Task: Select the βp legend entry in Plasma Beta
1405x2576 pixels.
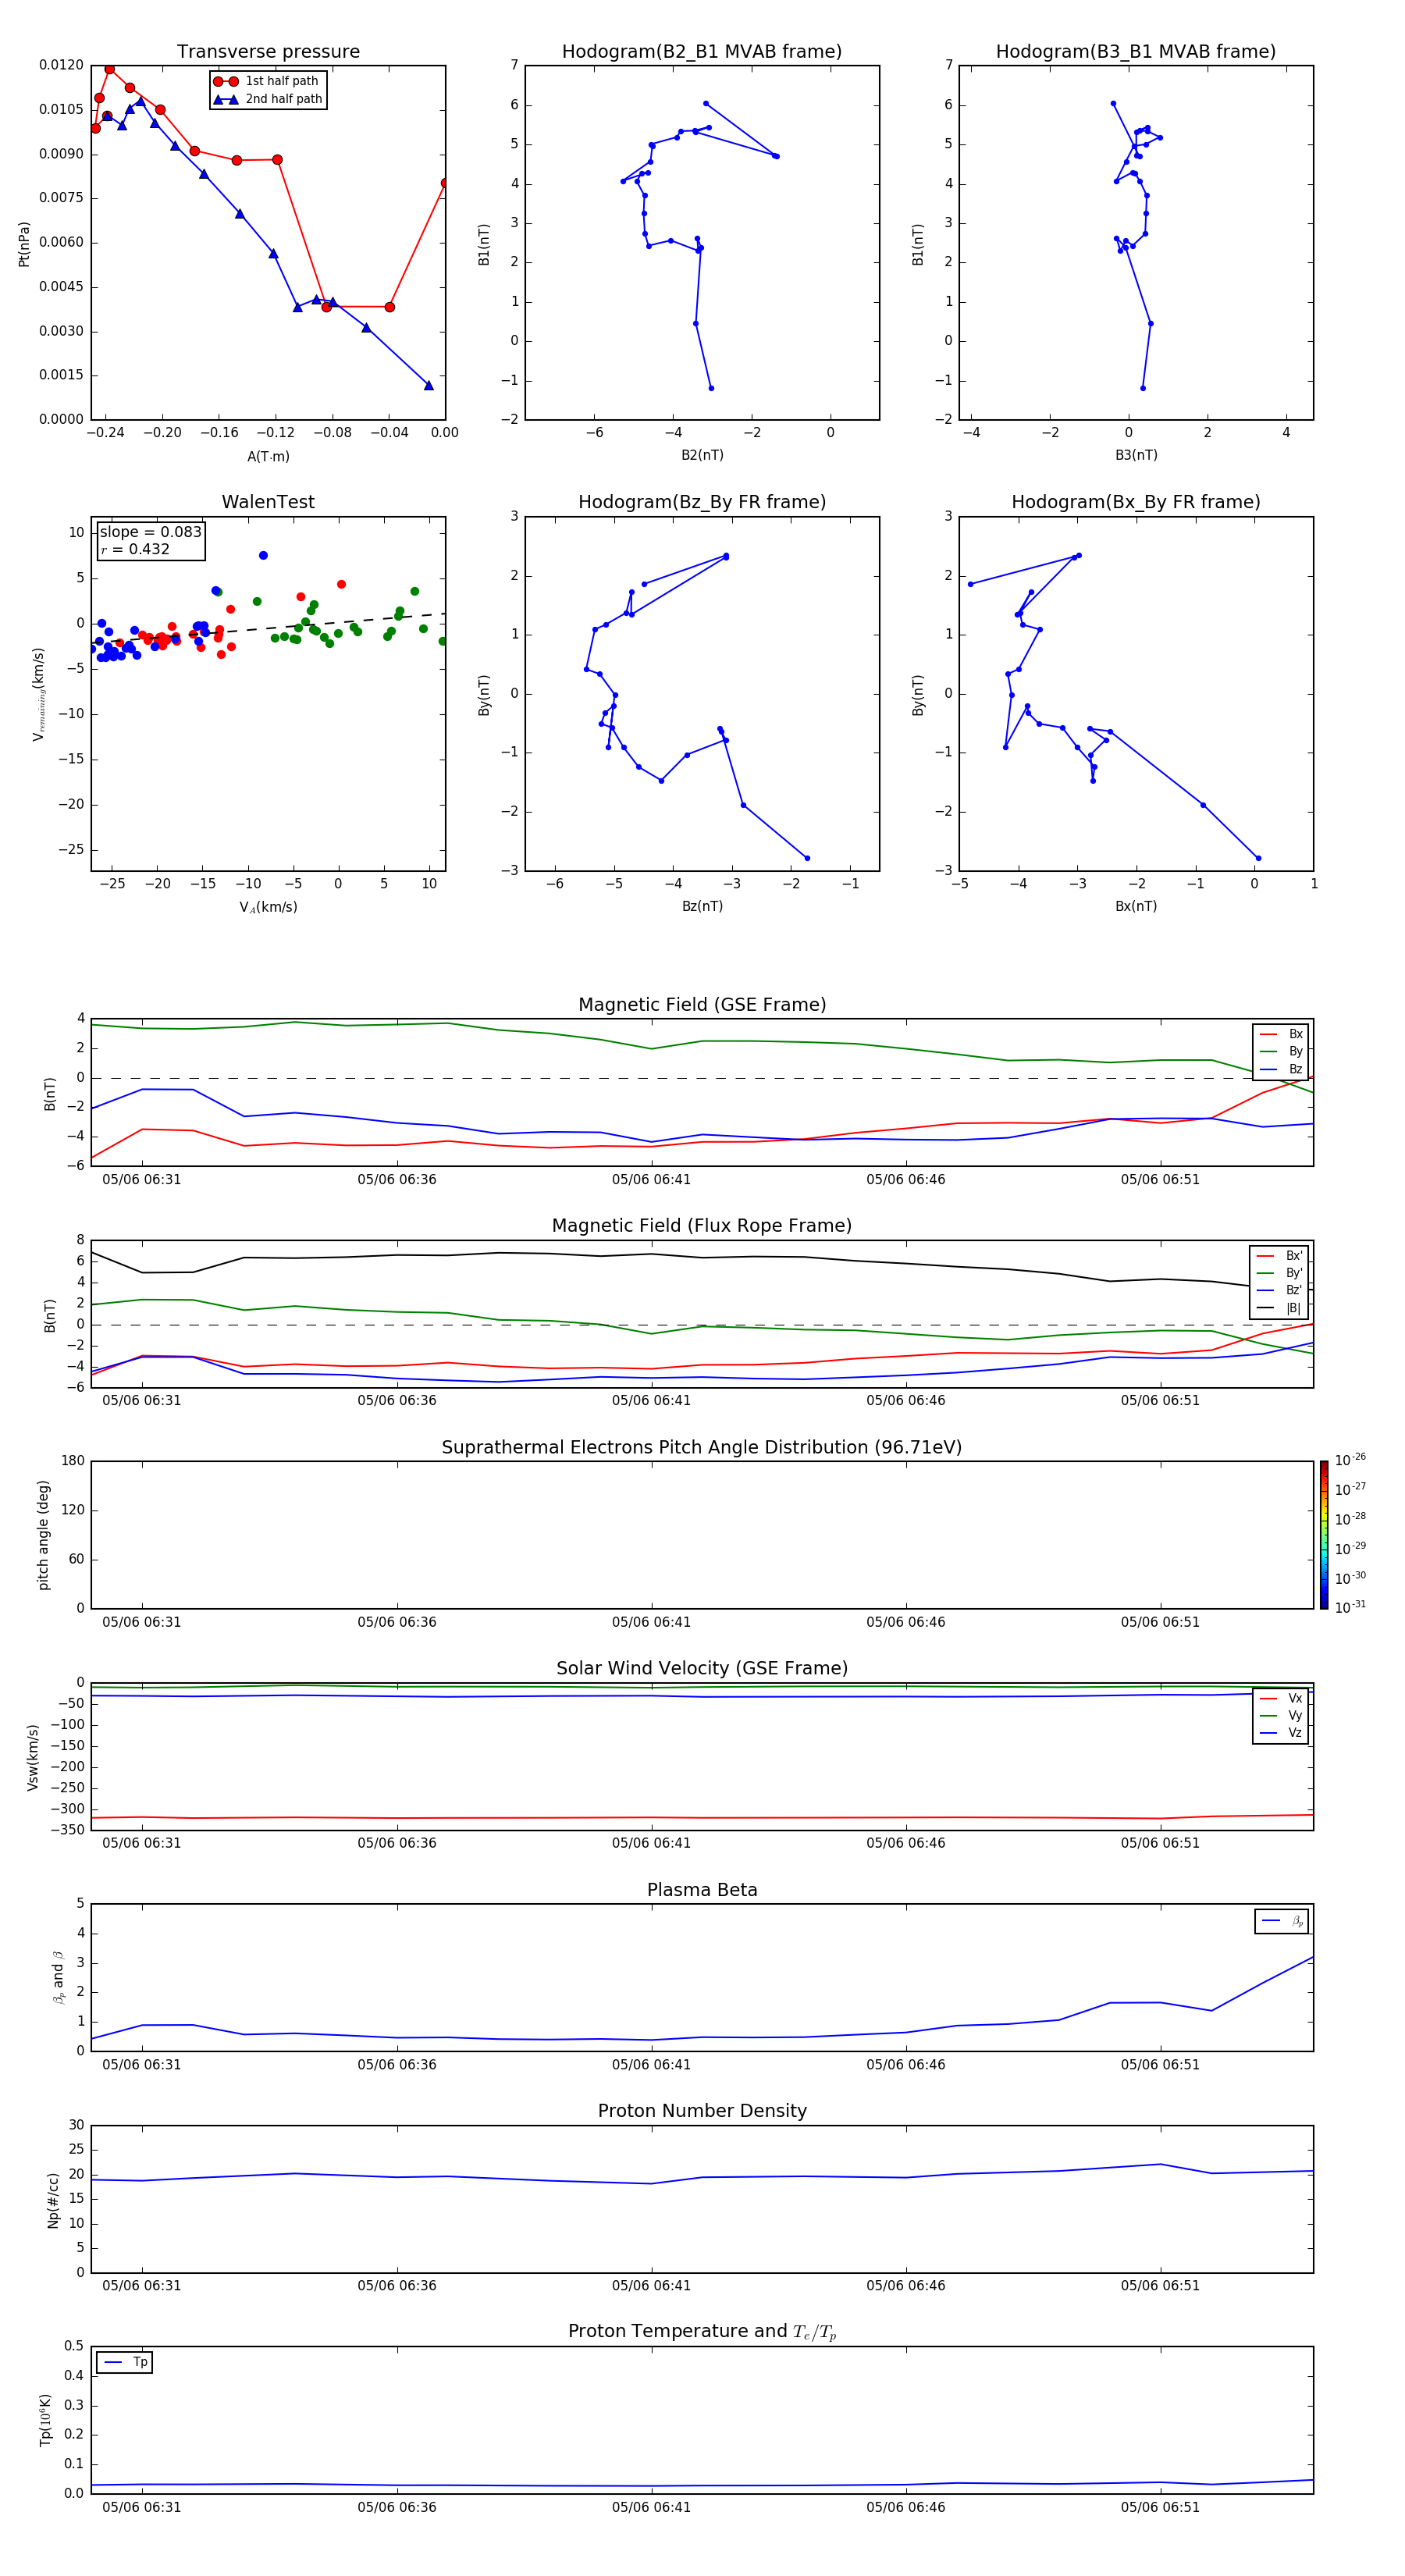Action: click(x=1283, y=1921)
